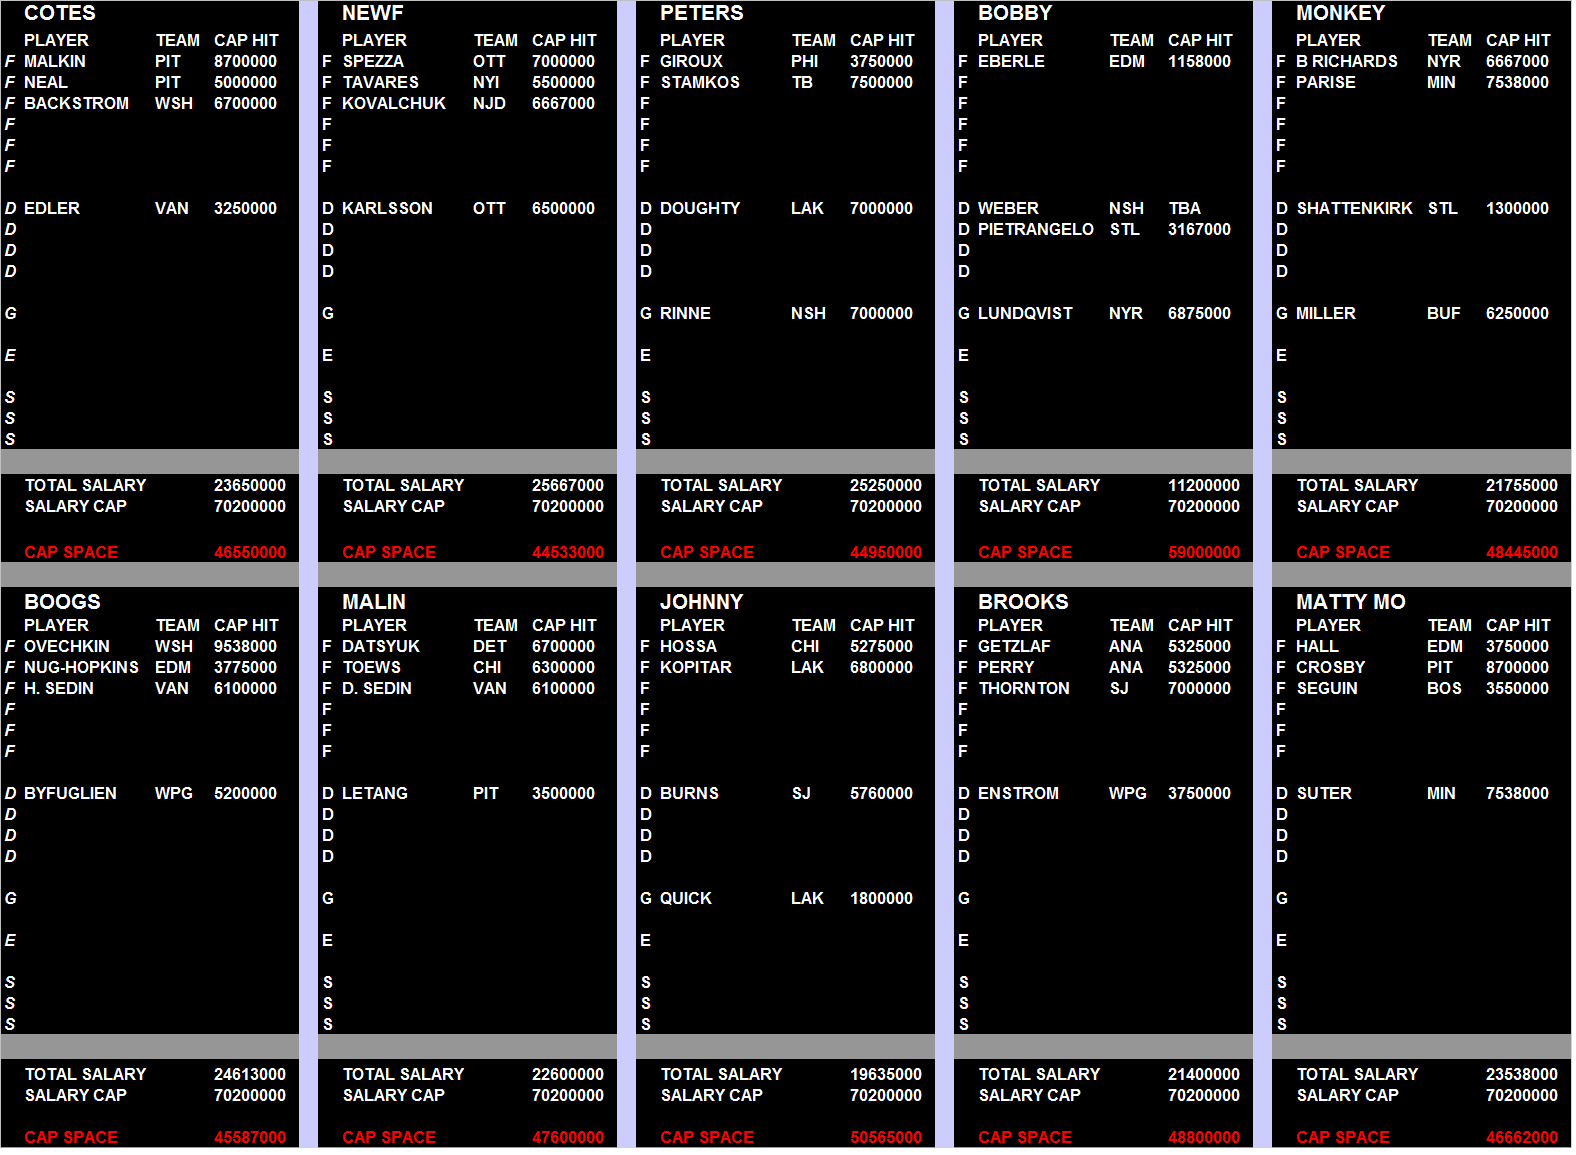1576x1155 pixels.
Task: Click the TAVARES player cell
Action: coord(380,82)
